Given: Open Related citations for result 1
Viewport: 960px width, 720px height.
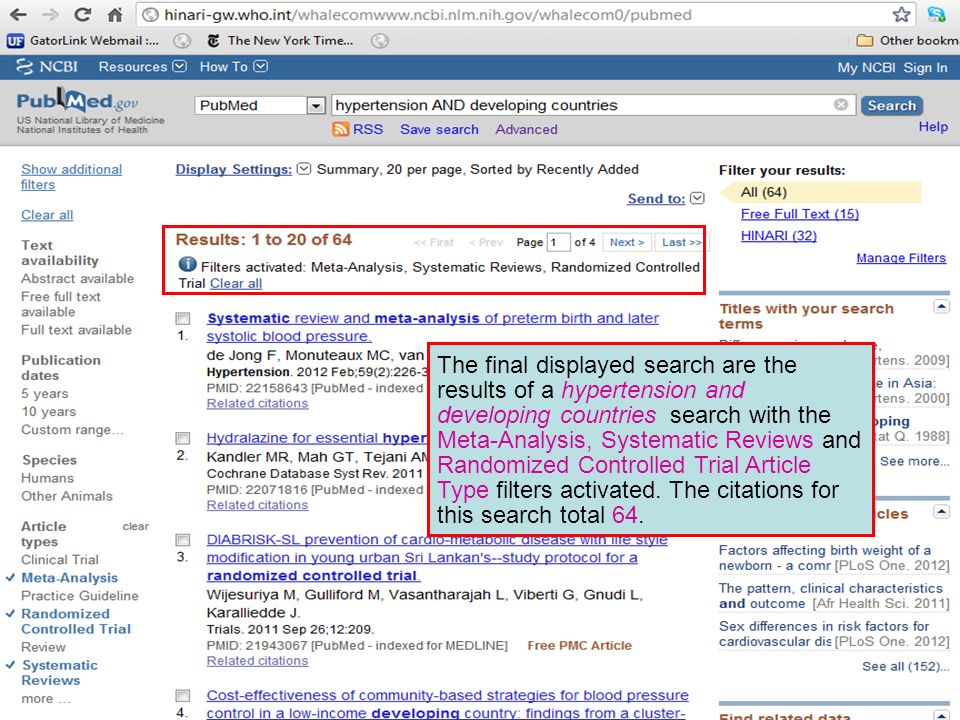Looking at the screenshot, I should click(x=257, y=403).
